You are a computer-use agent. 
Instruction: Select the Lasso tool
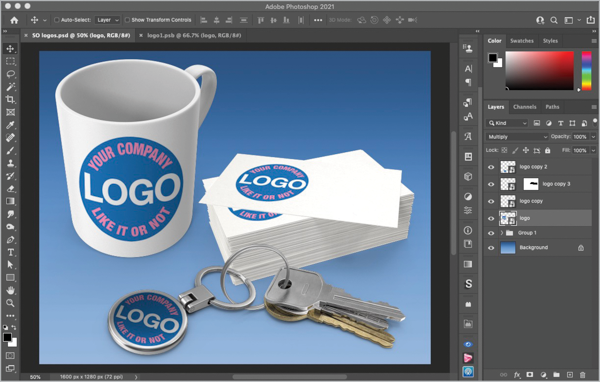(10, 74)
